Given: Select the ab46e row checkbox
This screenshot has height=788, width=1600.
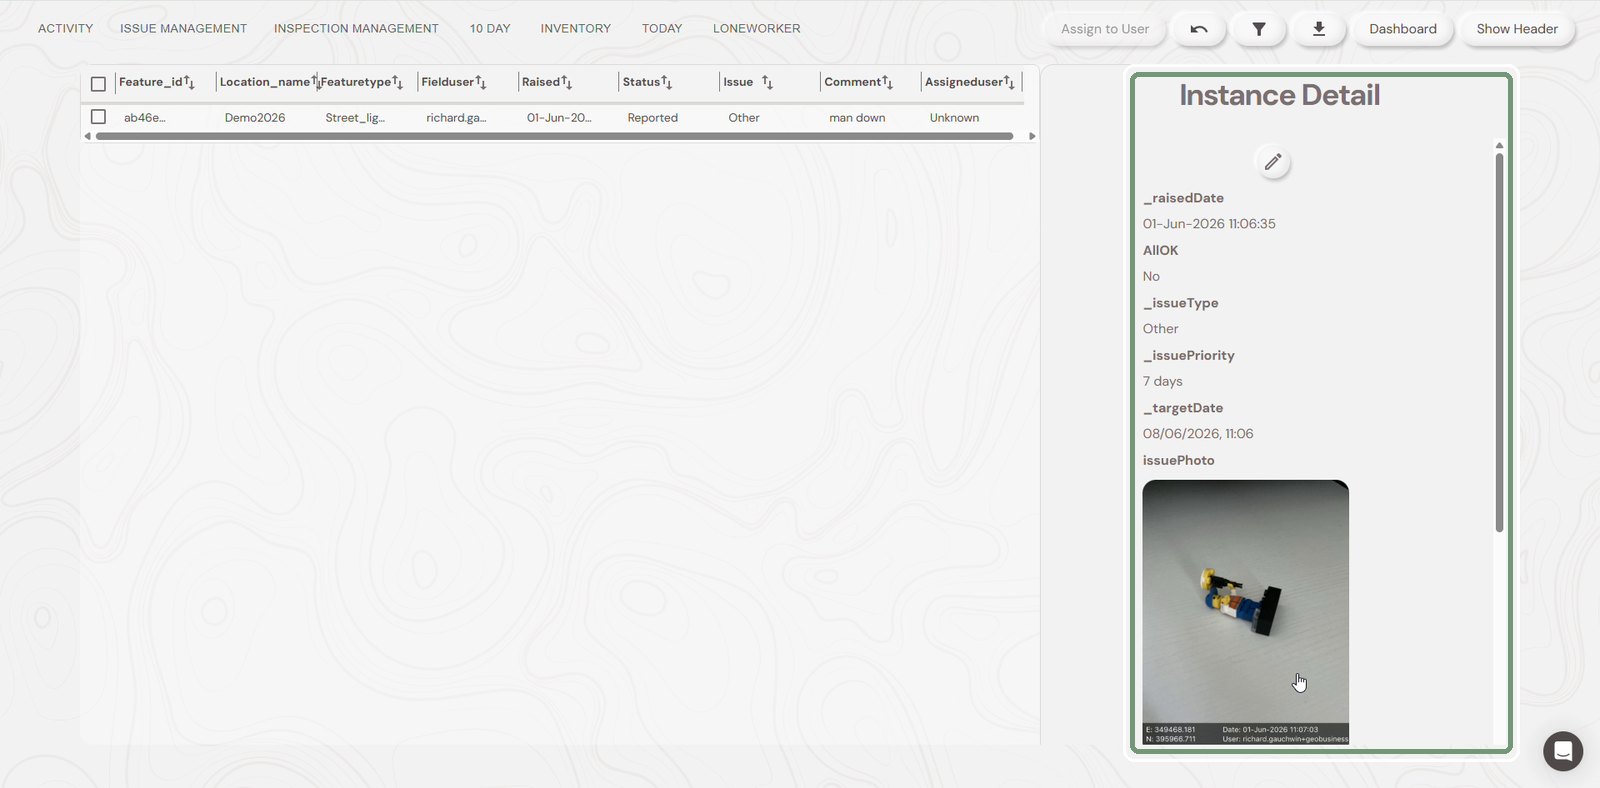Looking at the screenshot, I should (98, 117).
